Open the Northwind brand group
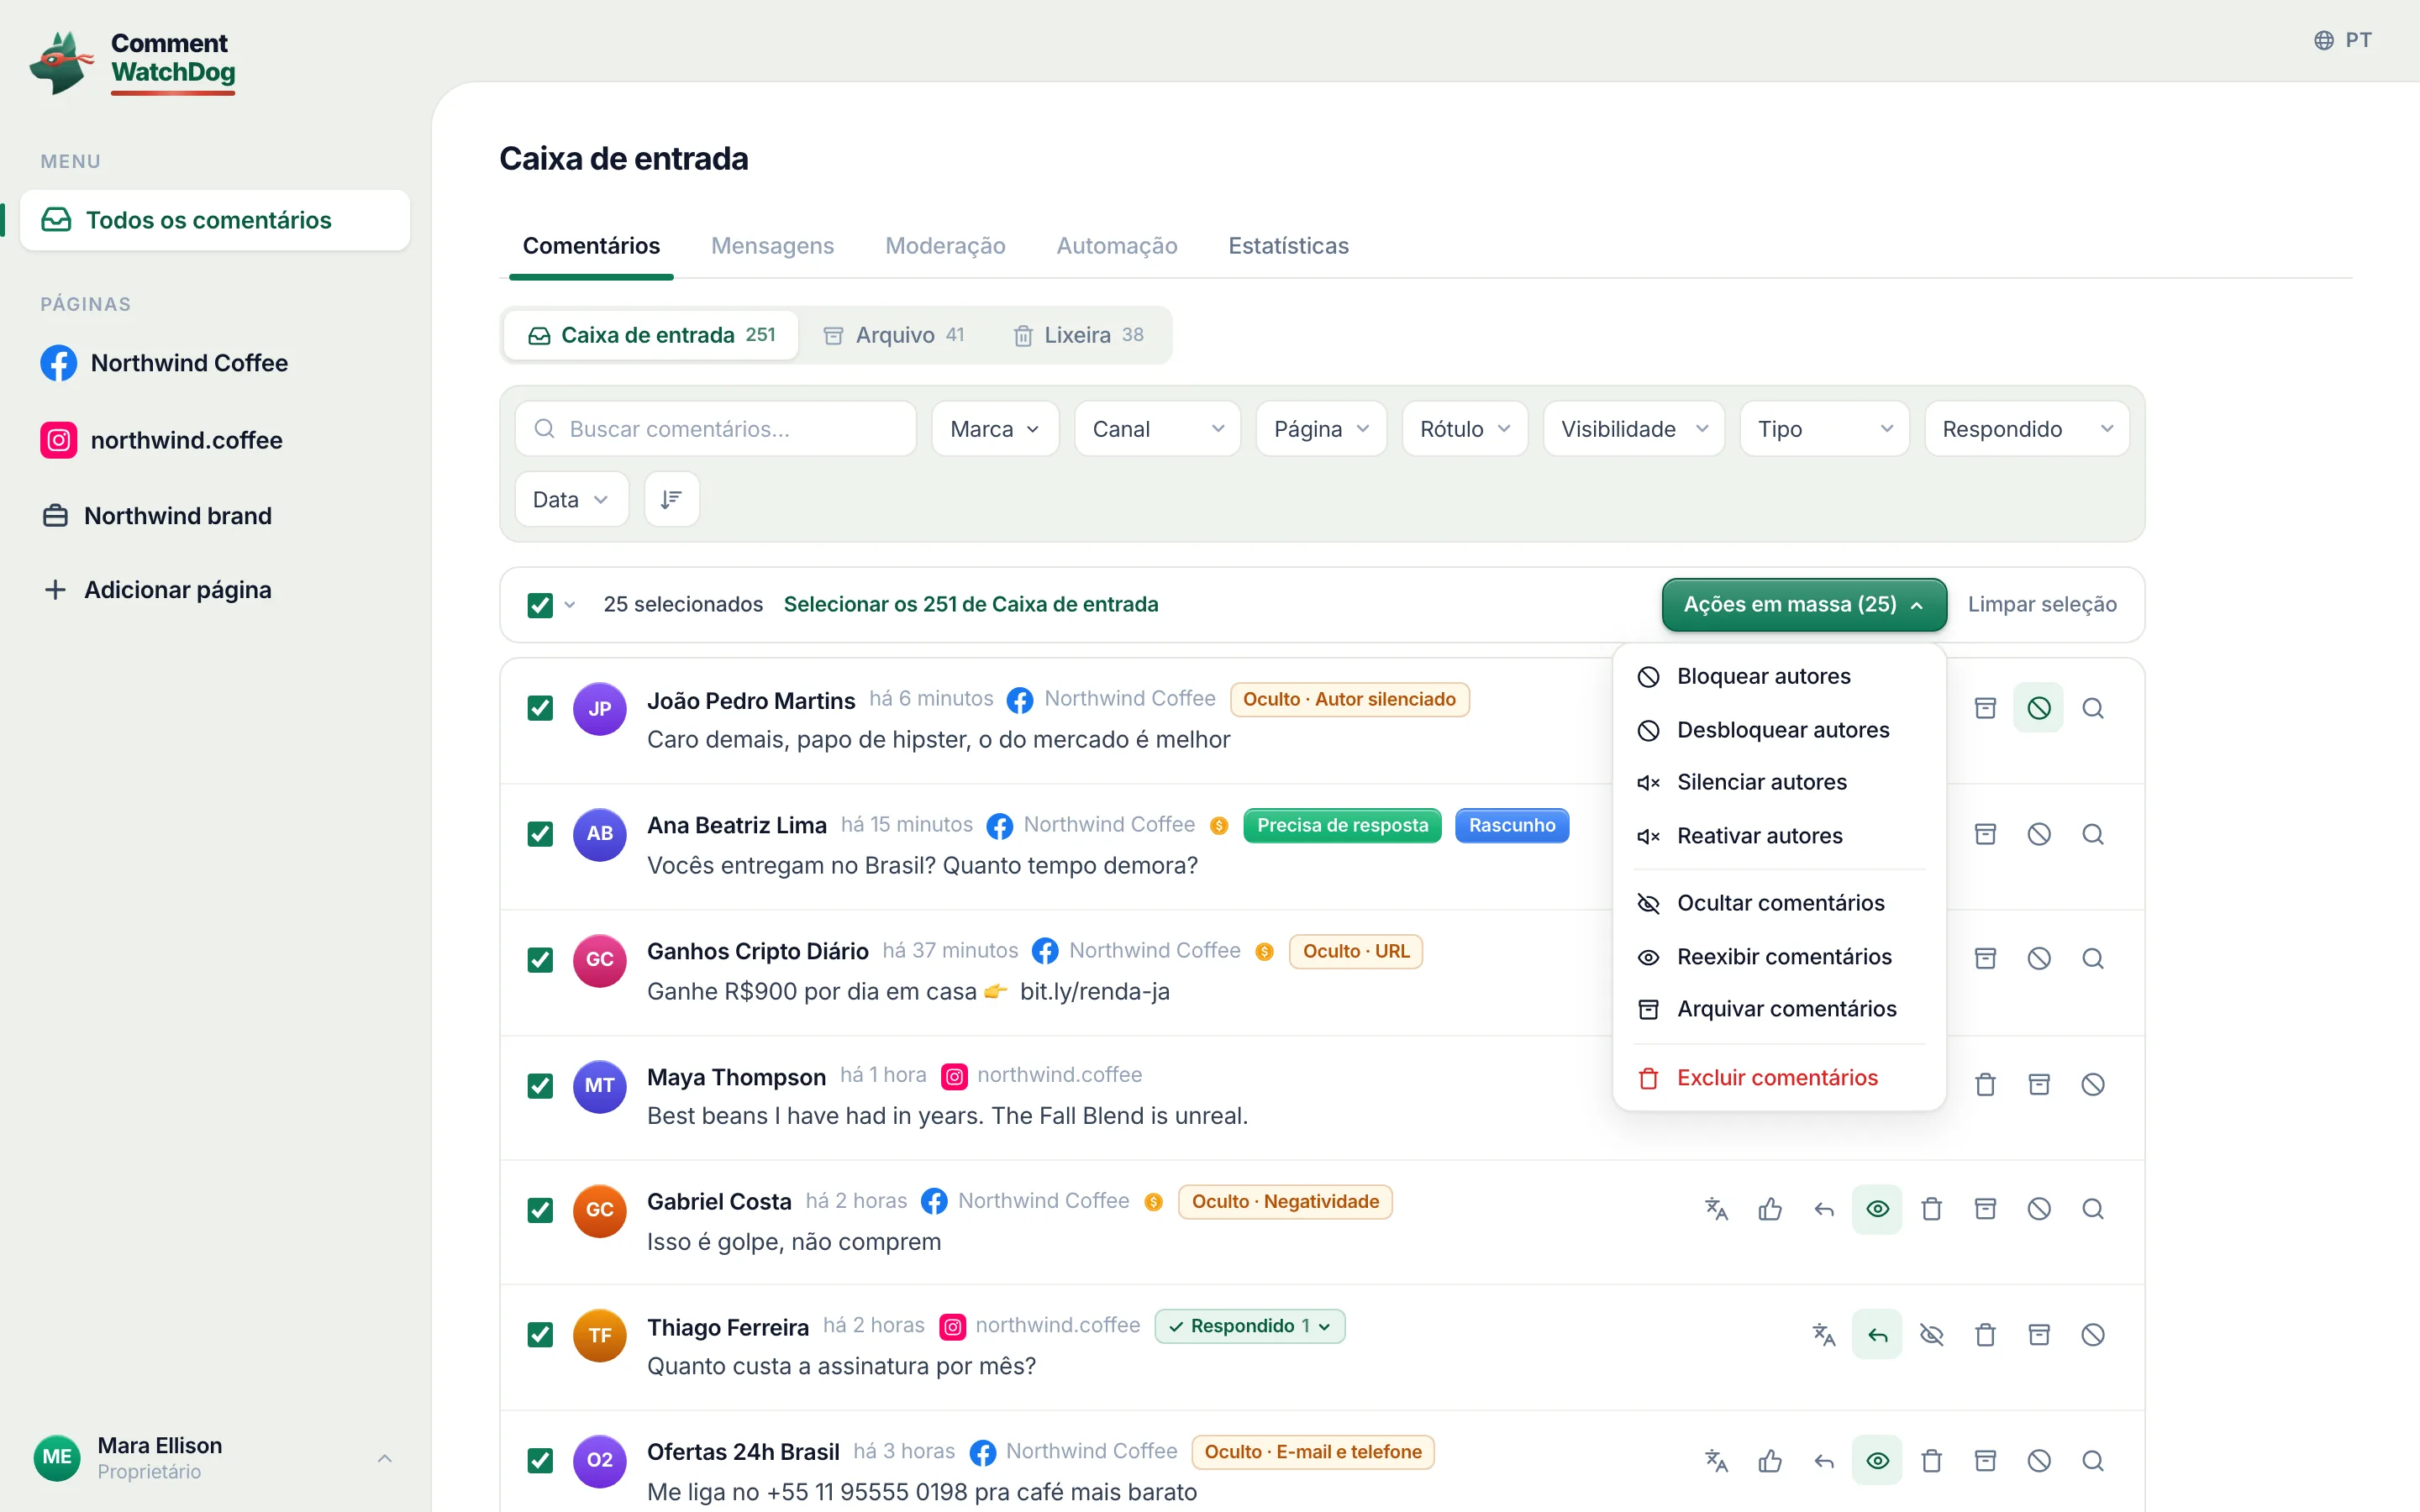 pos(156,516)
